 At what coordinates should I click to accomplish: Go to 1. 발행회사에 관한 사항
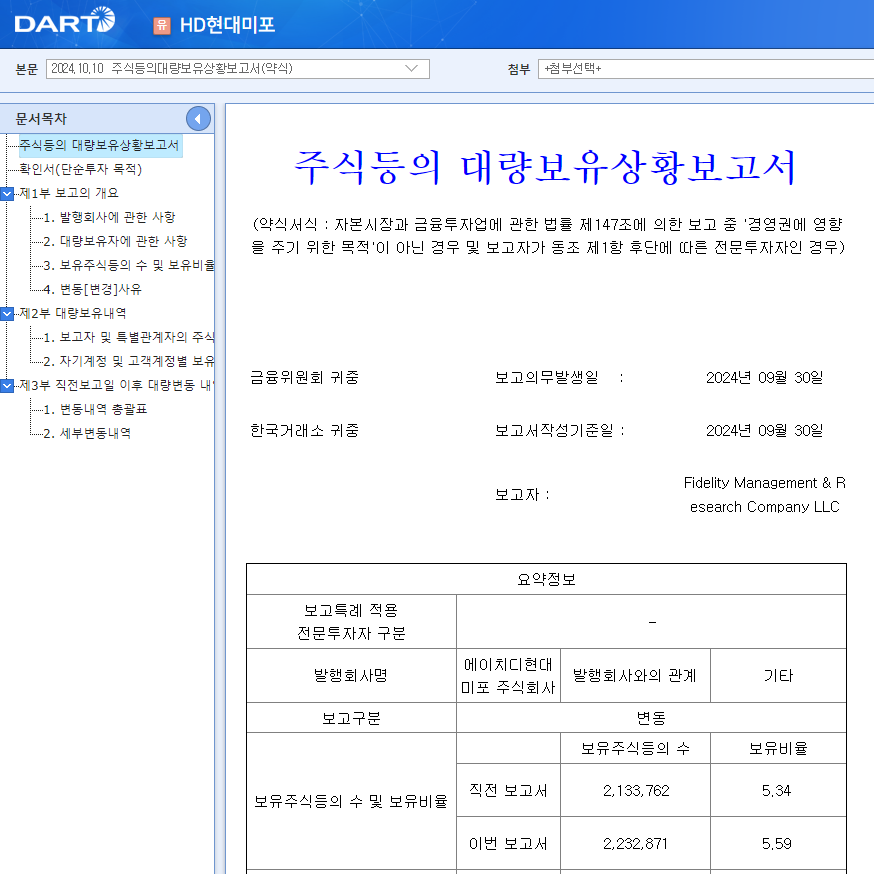(109, 217)
